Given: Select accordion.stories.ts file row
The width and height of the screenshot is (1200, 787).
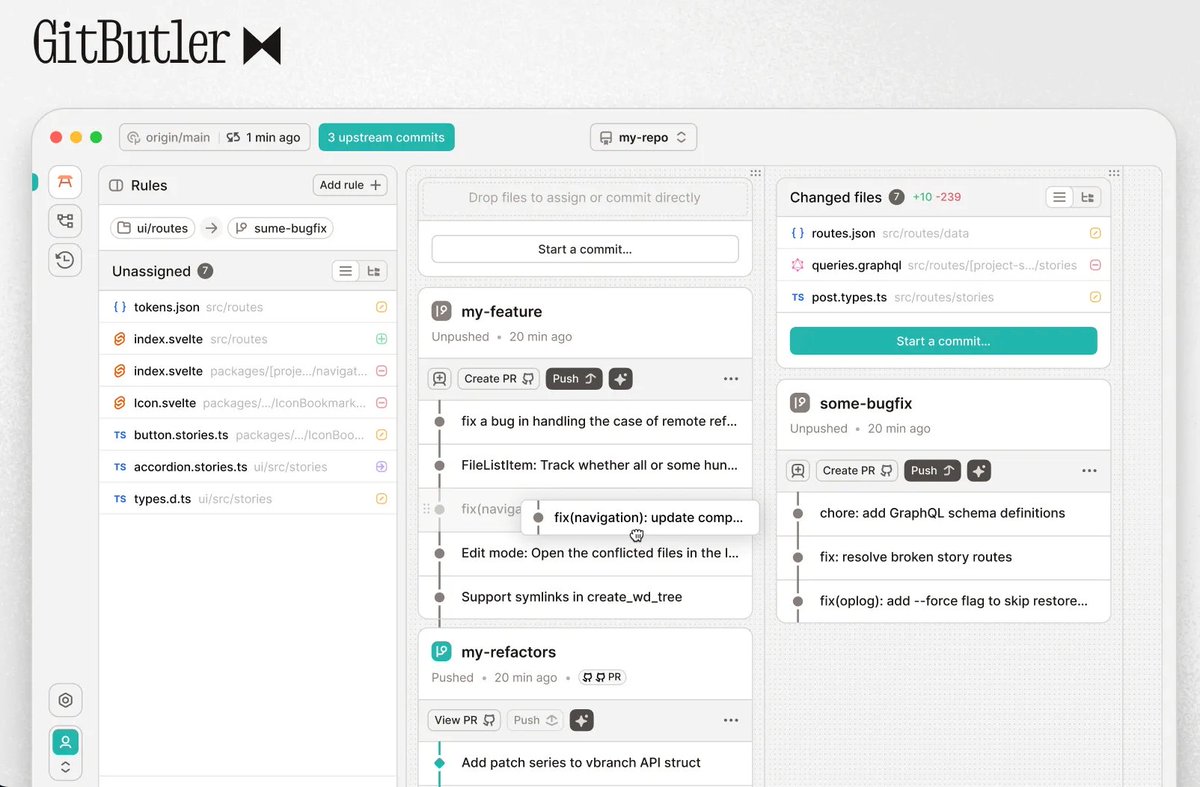Looking at the screenshot, I should (x=248, y=467).
